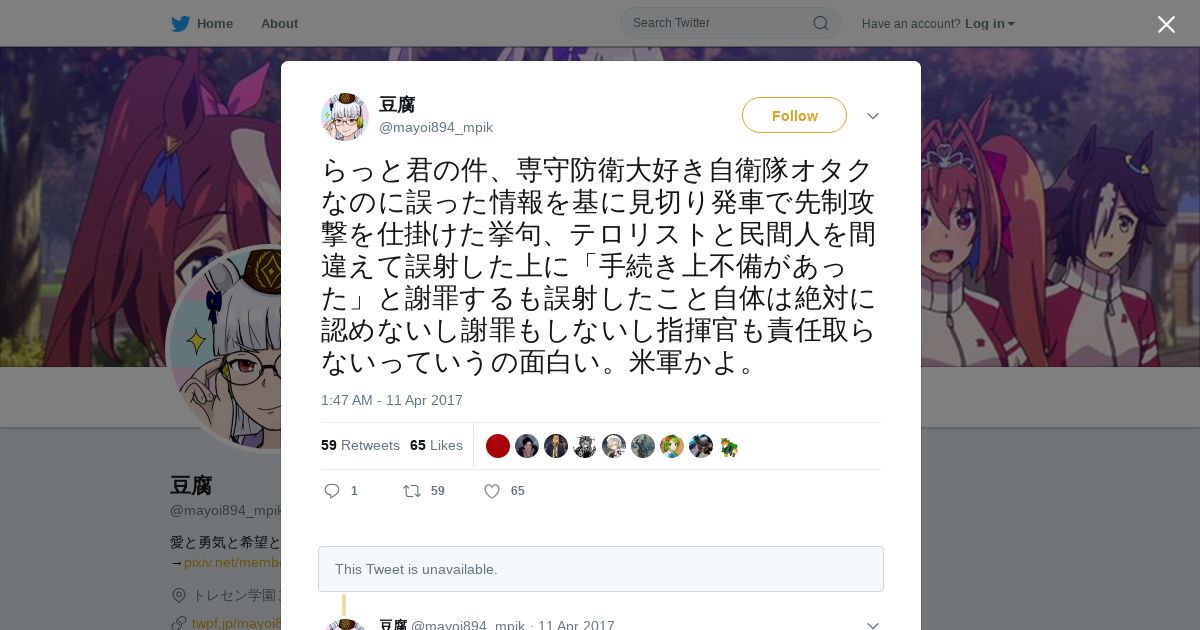Open the Log in dropdown
1200x630 pixels.
pos(989,23)
